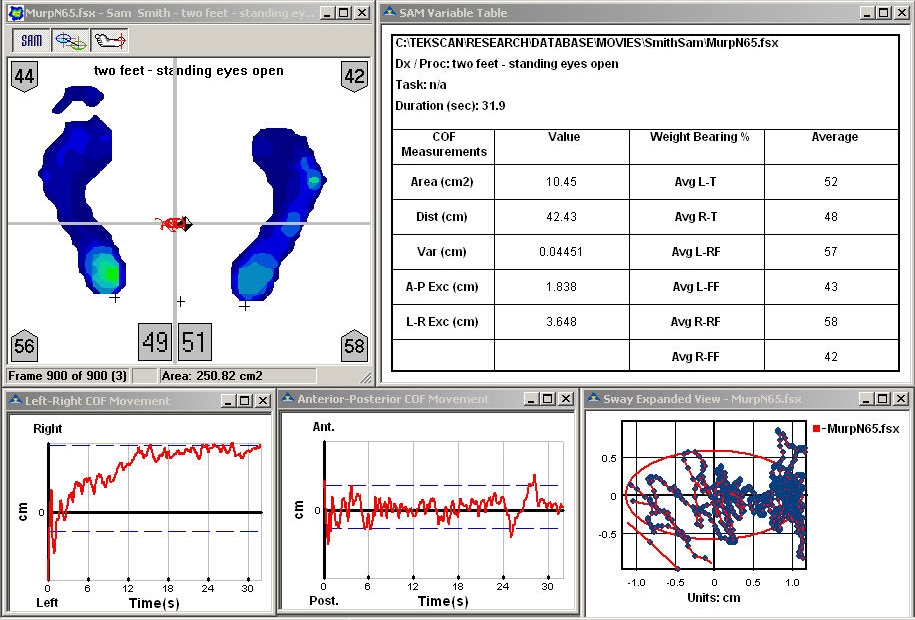Click the window resize grip corner
This screenshot has height=620, width=915.
coord(366,377)
